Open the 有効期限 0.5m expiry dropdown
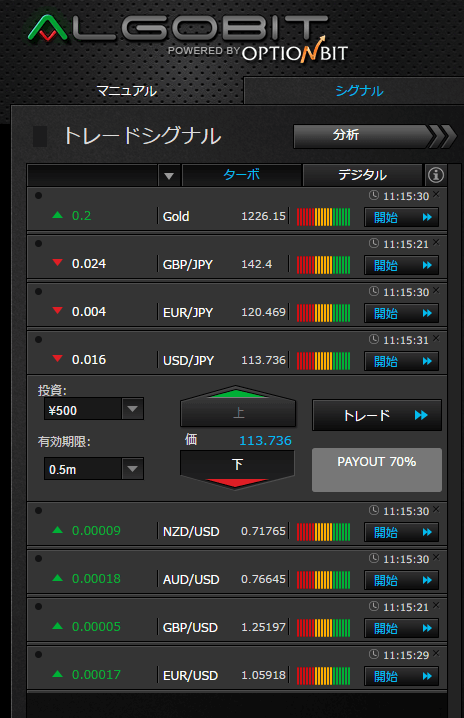Viewport: 464px width, 718px height. point(133,469)
